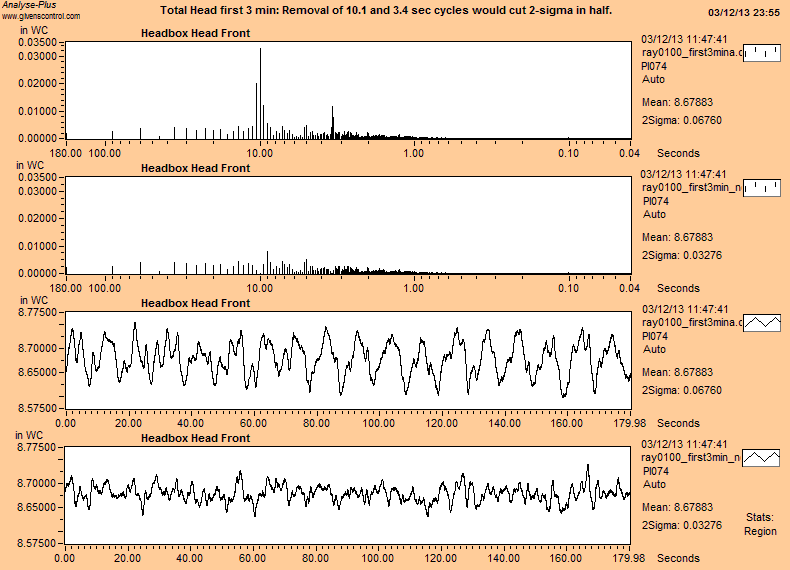Click the Headbox Head Front title of top plot
Image resolution: width=790 pixels, height=570 pixels.
195,33
